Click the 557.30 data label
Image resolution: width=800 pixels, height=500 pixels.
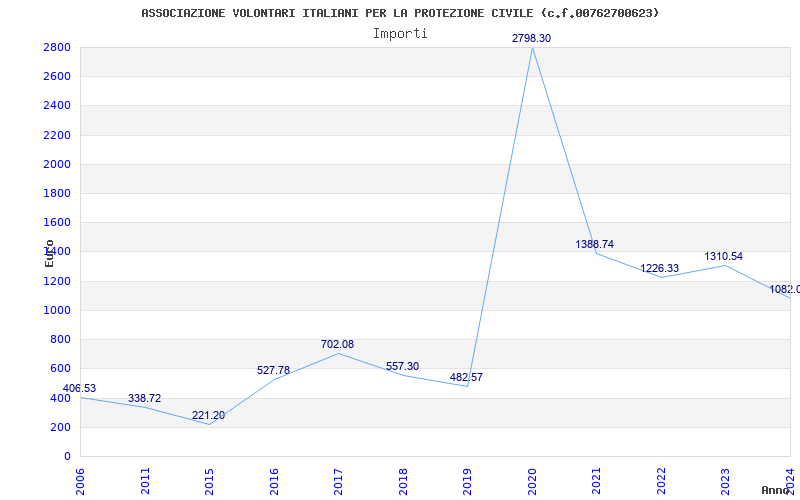pyautogui.click(x=403, y=366)
